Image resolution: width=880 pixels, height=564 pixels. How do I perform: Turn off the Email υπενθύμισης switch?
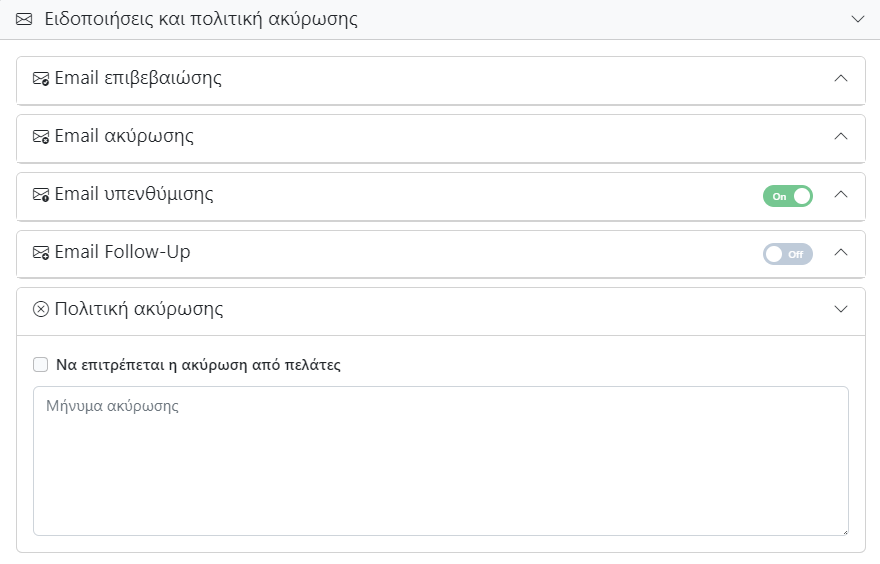[x=788, y=196]
